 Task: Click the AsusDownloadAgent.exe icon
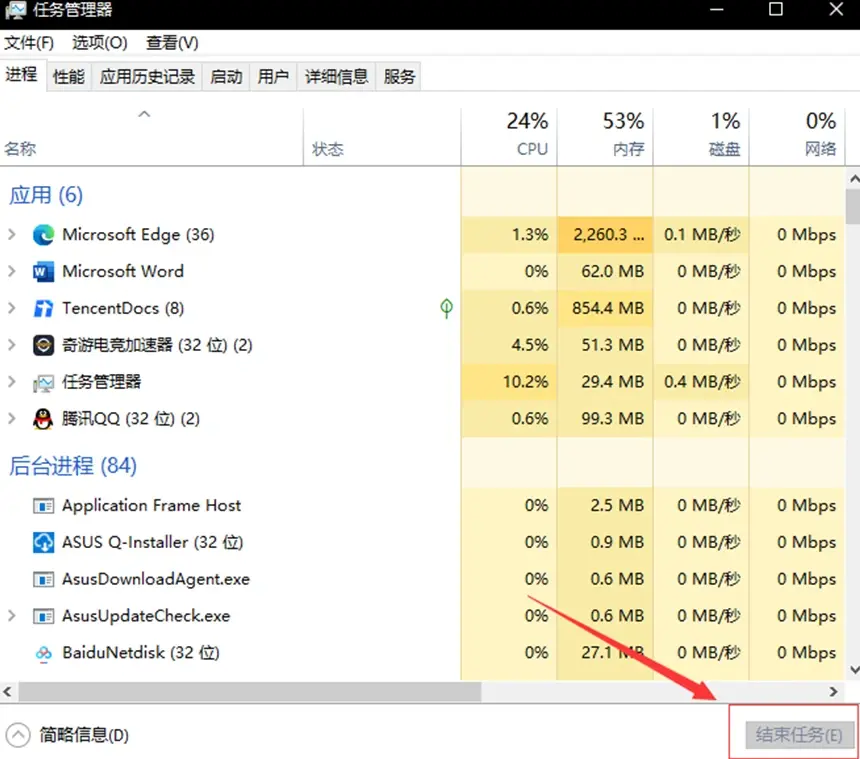(43, 579)
